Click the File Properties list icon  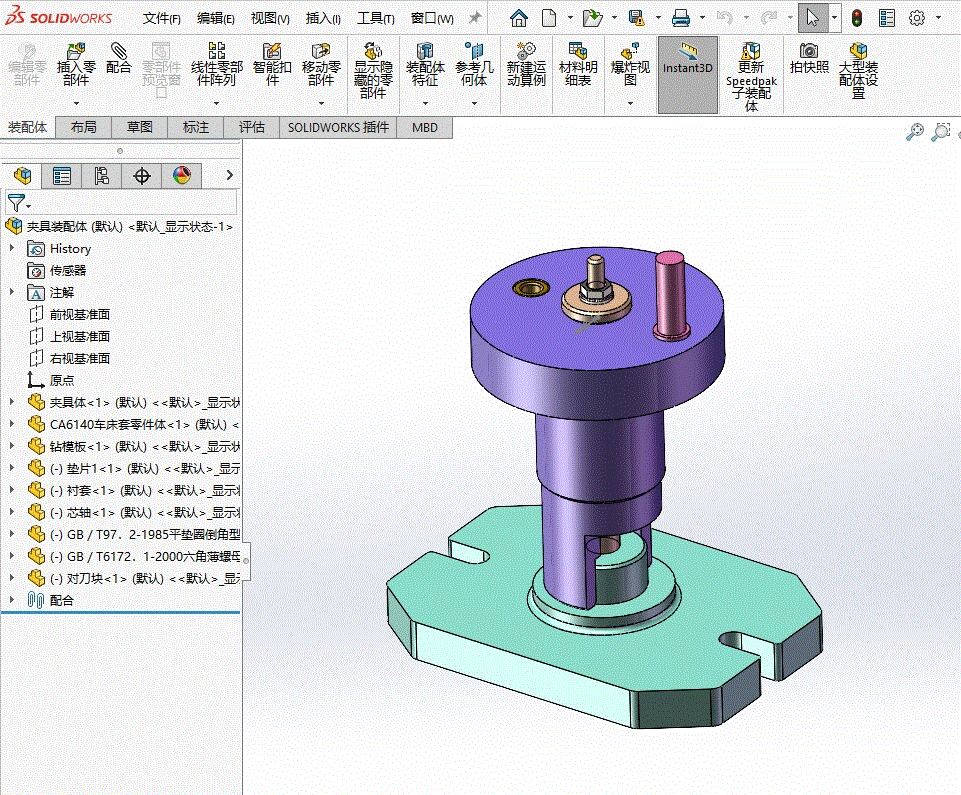[x=887, y=18]
